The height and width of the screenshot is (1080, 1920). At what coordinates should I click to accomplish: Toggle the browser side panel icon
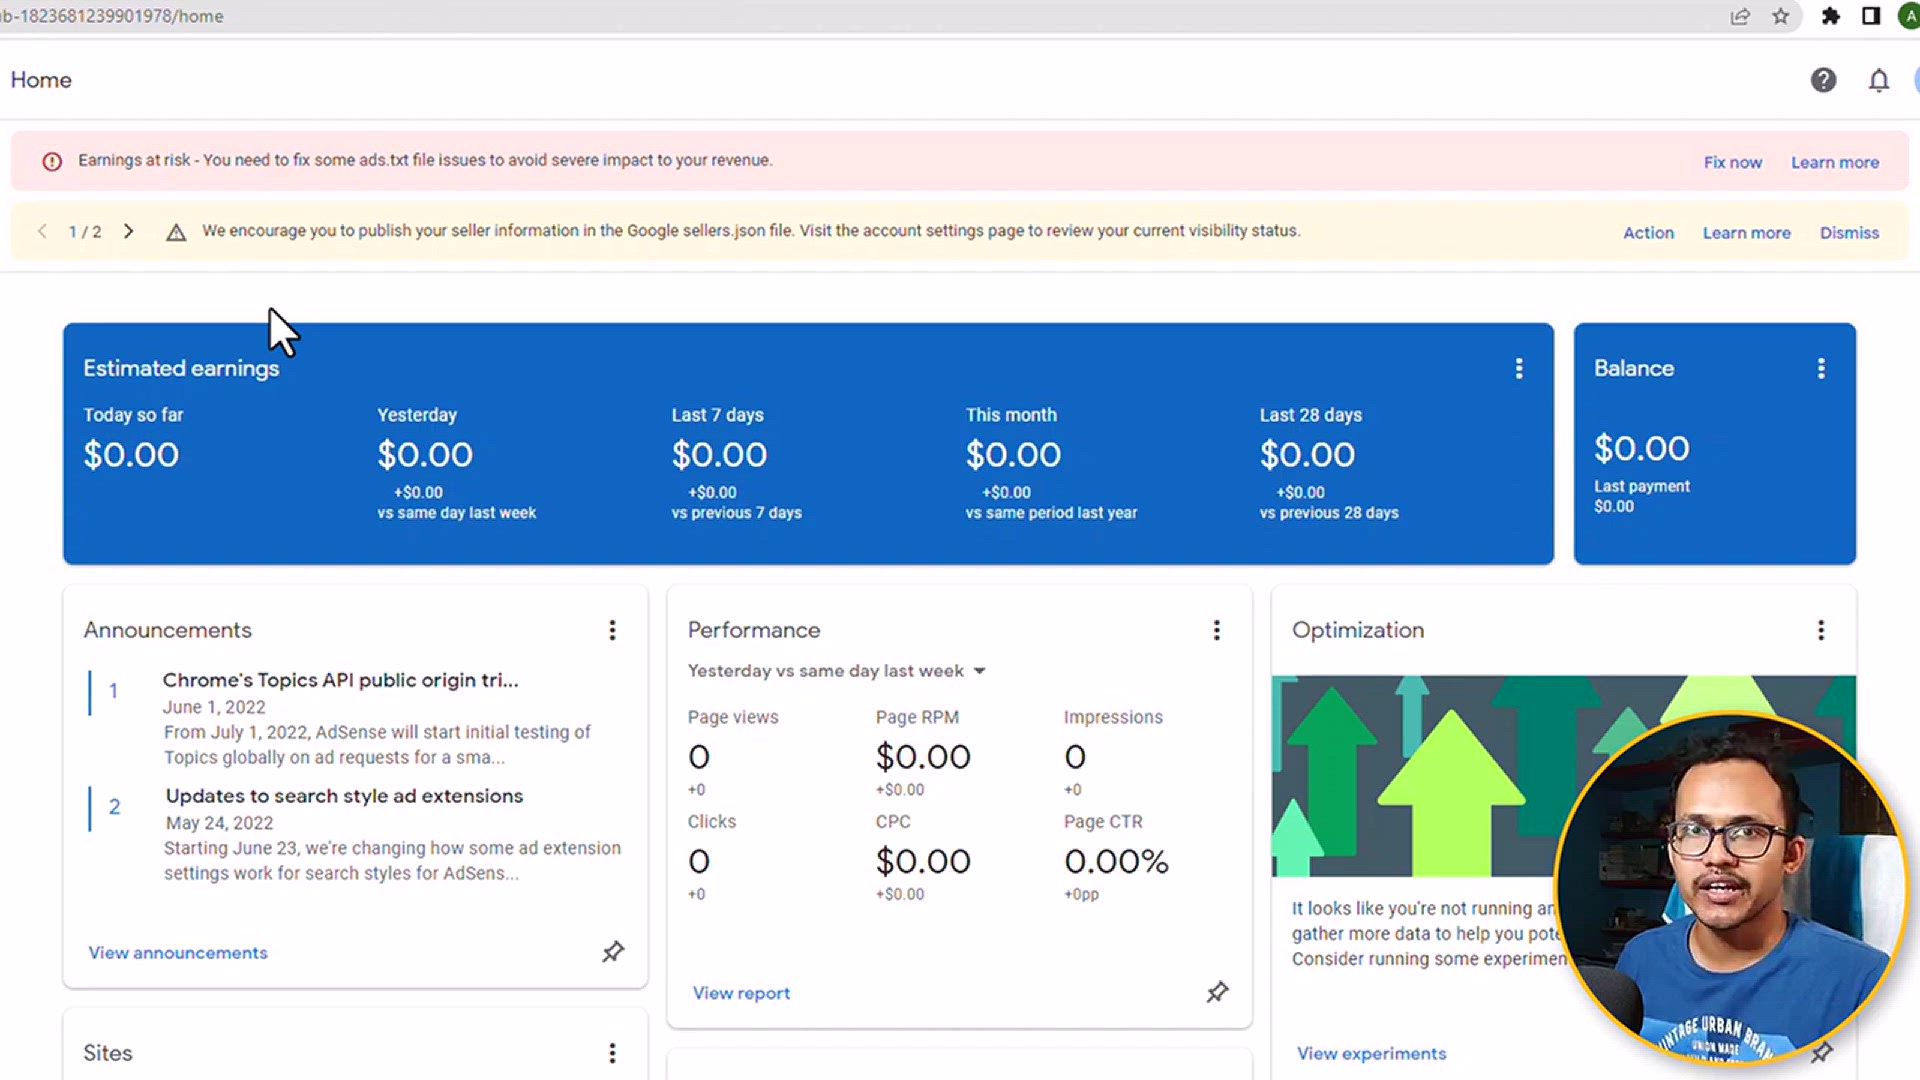[1870, 16]
